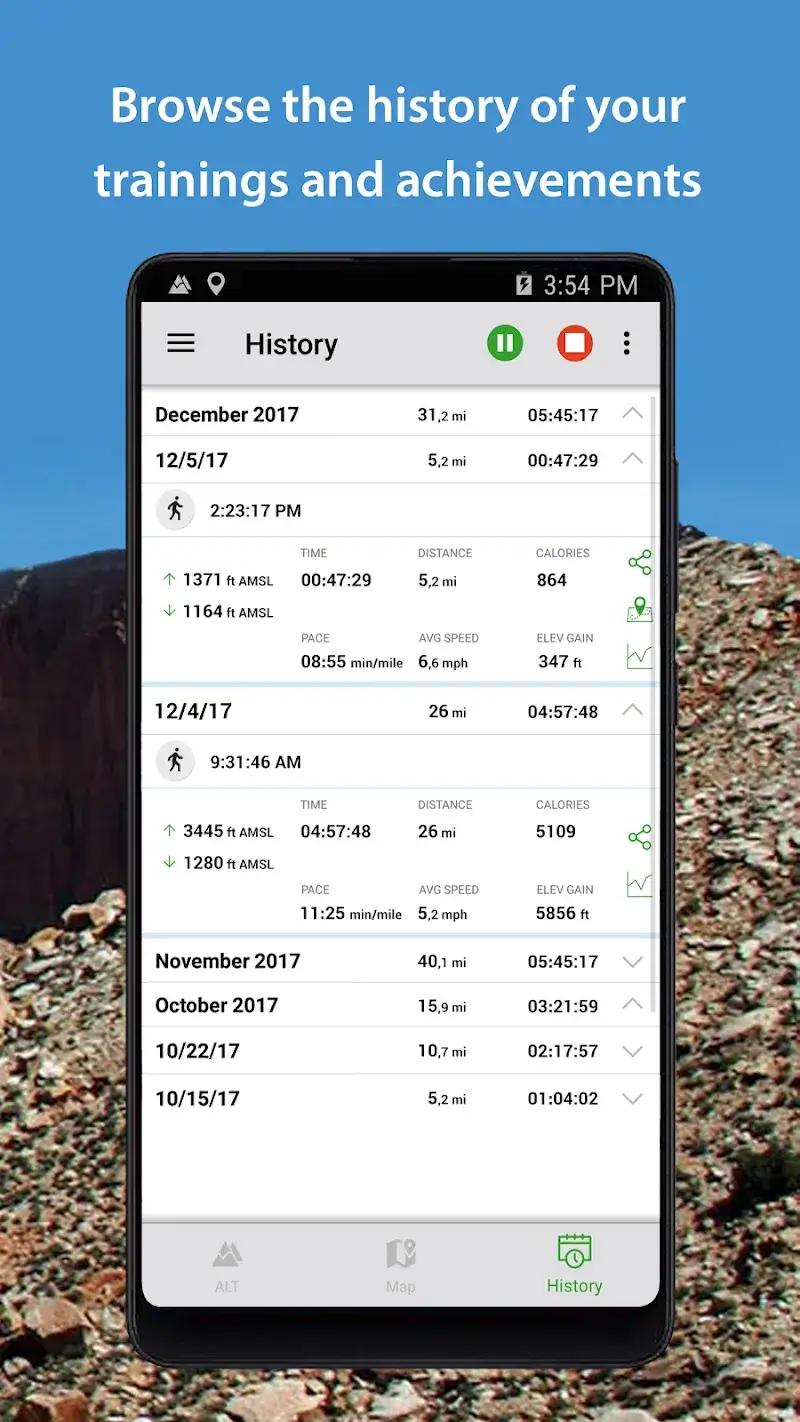Collapse the October 2017 section

click(x=631, y=1005)
